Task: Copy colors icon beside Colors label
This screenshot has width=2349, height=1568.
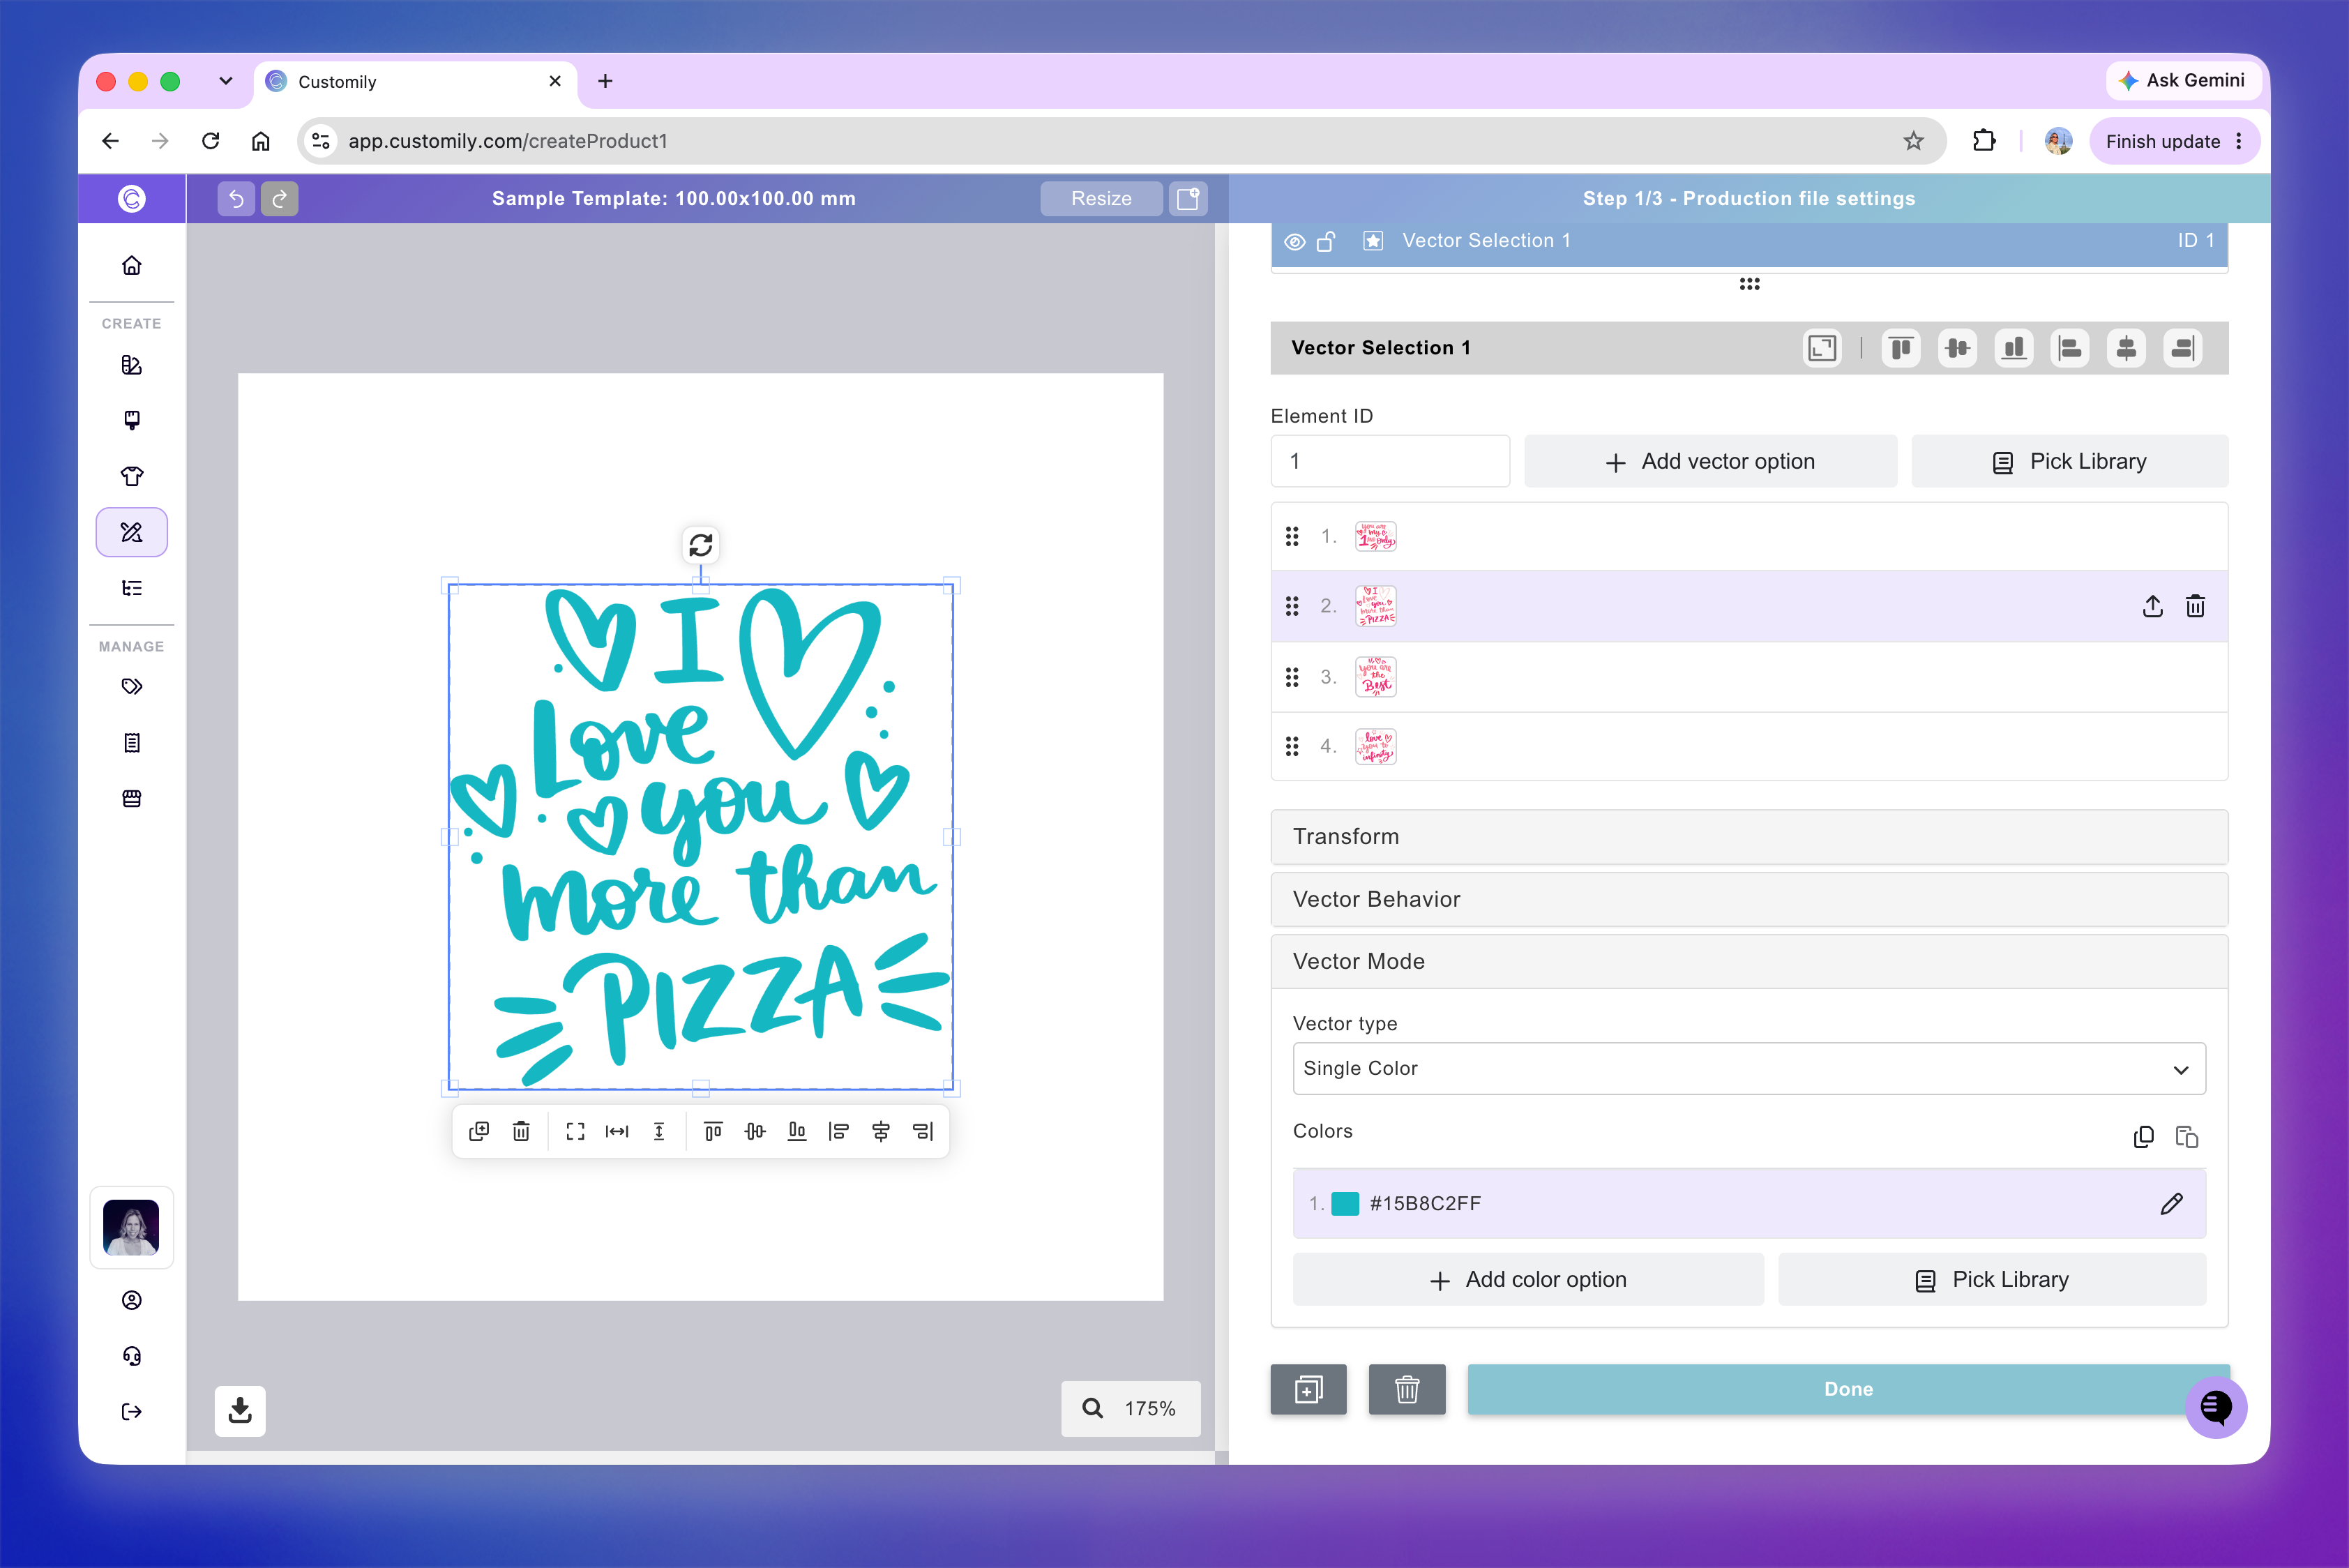Action: 2143,1137
